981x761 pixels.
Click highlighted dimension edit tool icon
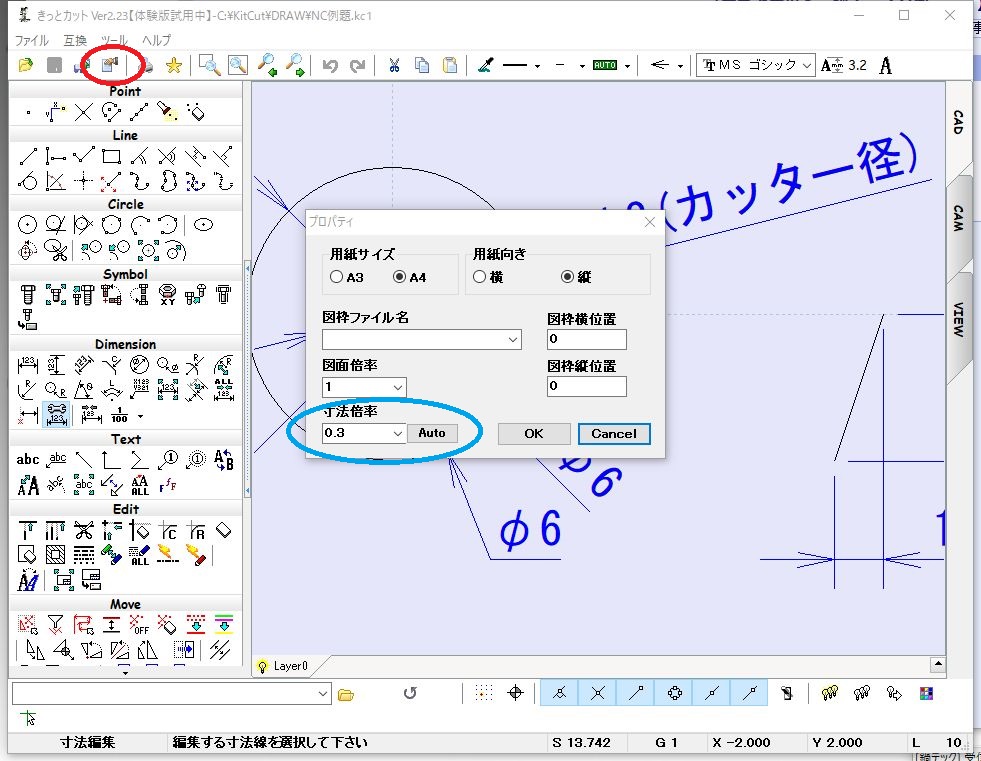coord(56,414)
